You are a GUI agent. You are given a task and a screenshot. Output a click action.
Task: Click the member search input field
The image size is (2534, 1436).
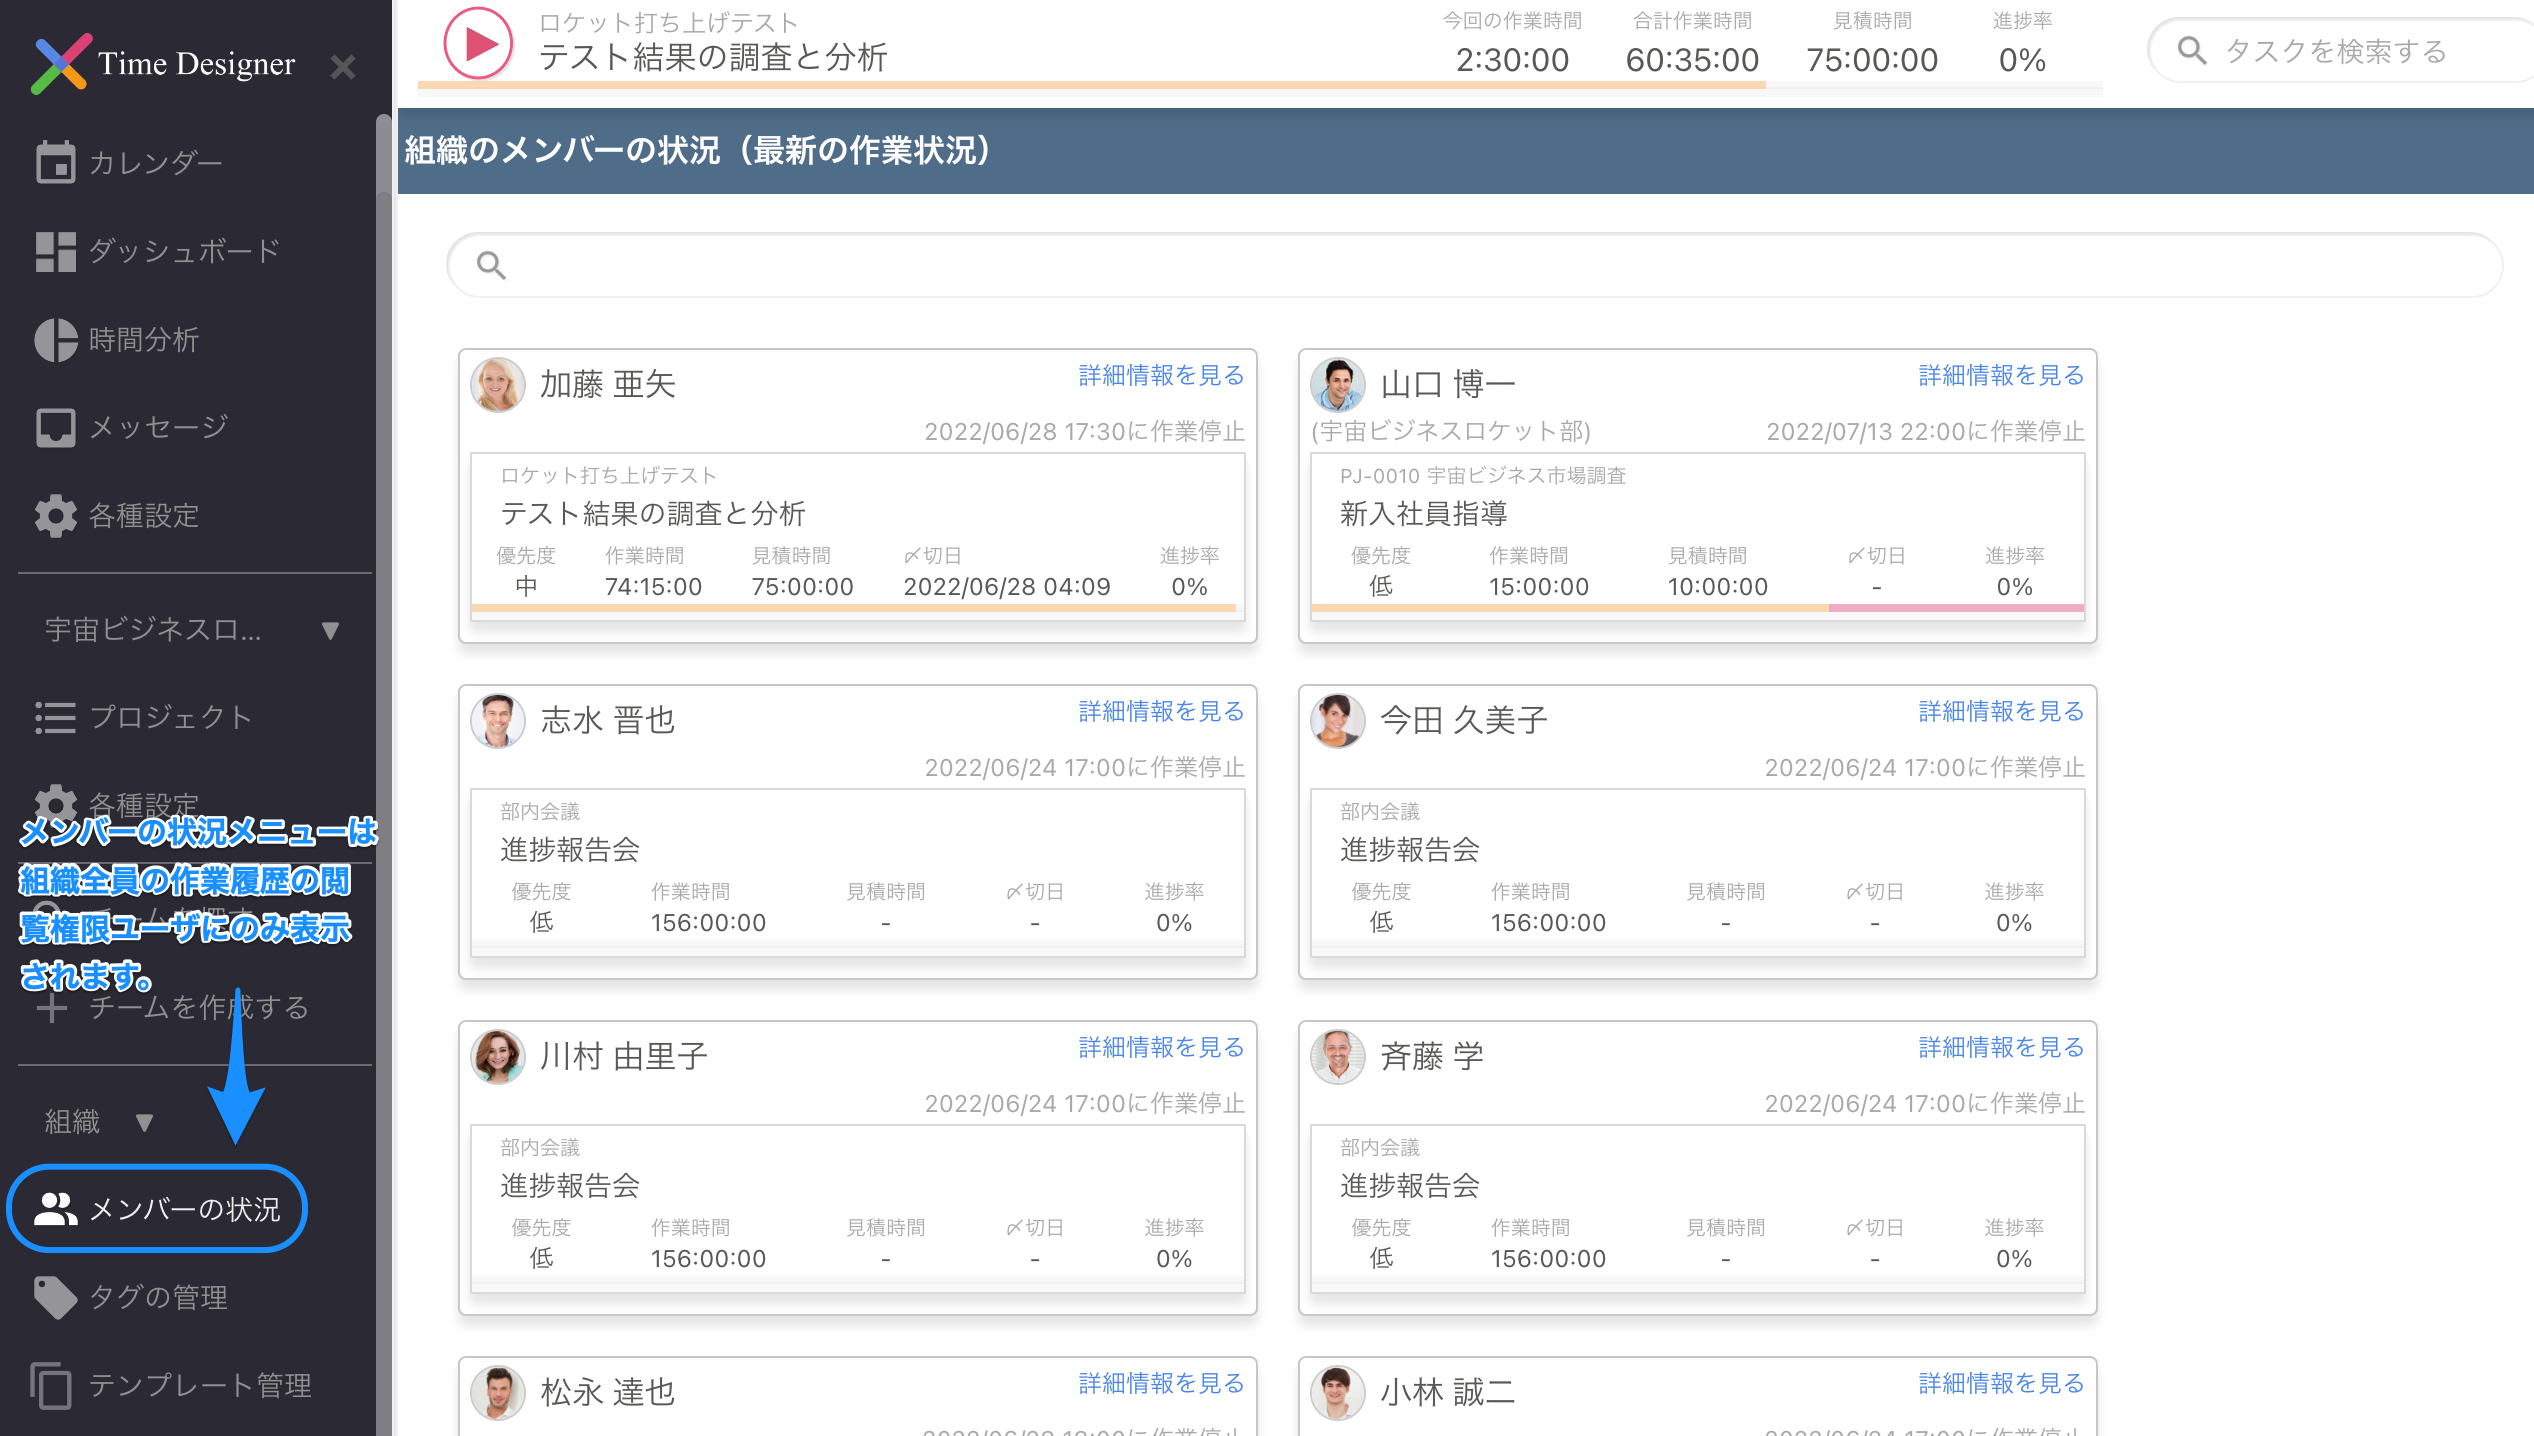coord(1475,265)
